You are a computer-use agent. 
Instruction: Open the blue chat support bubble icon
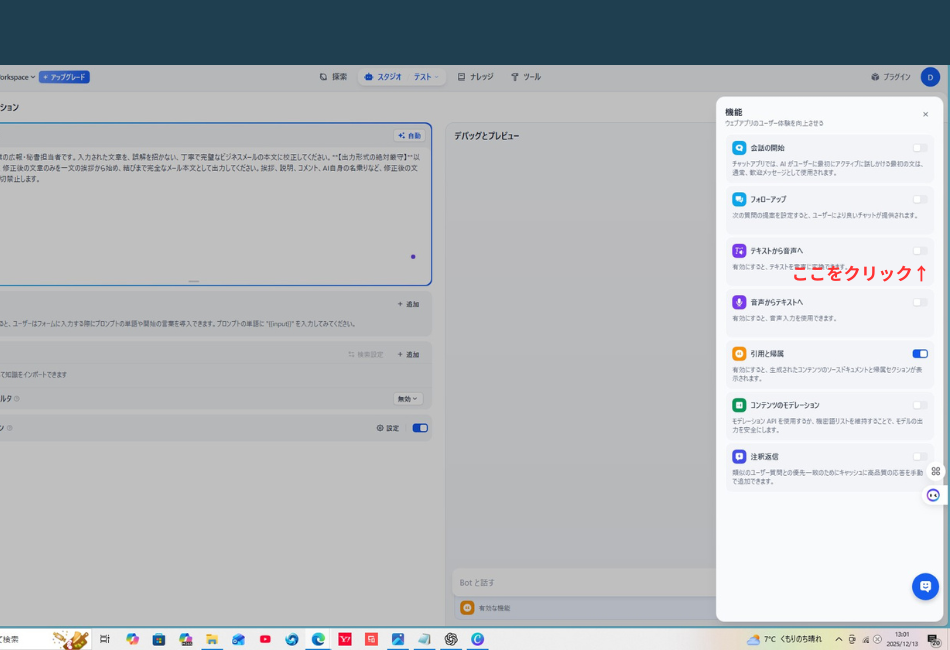pyautogui.click(x=925, y=586)
